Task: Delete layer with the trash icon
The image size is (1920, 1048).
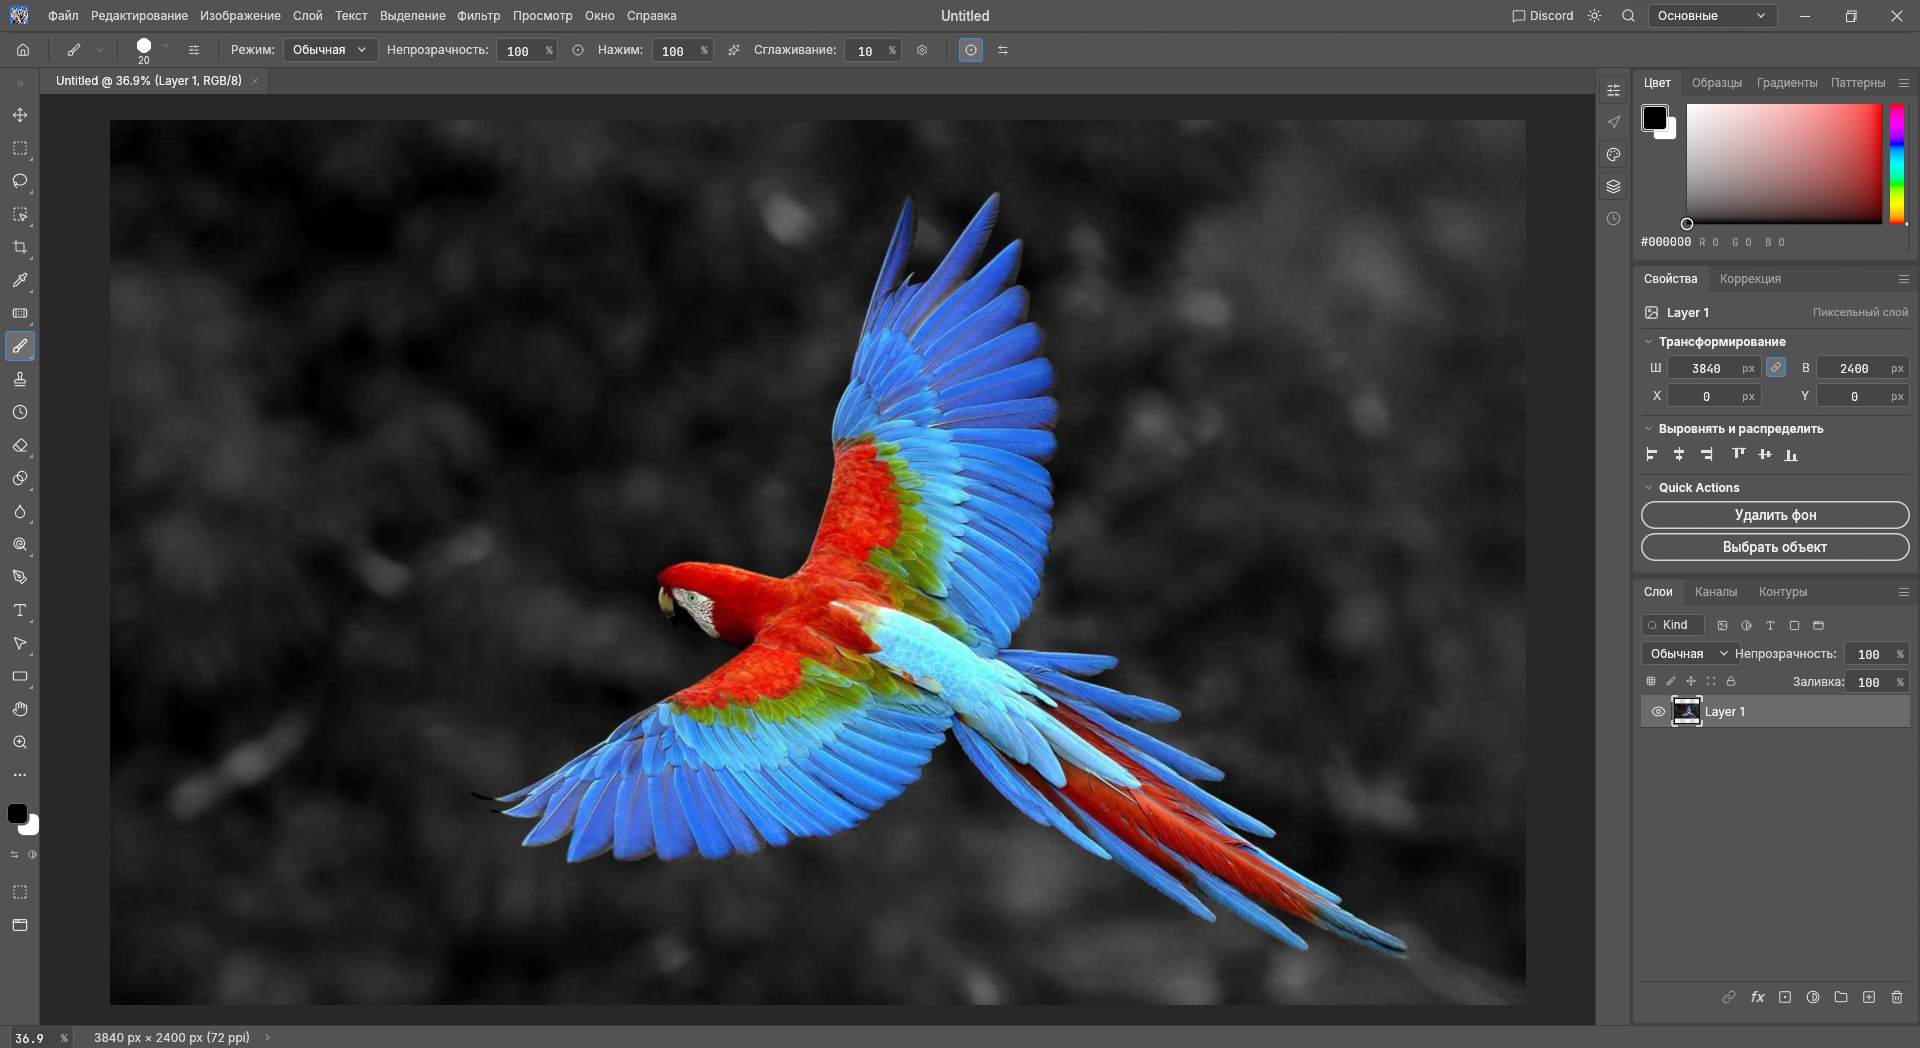Action: [x=1897, y=997]
